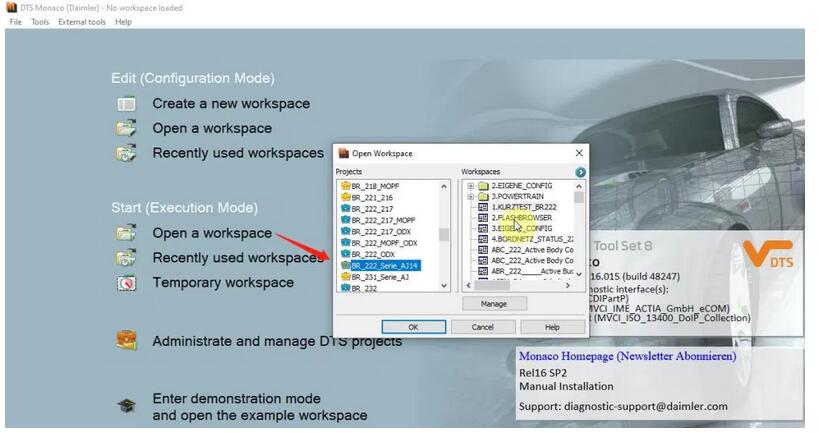Select project BR_222_MOPF_ODX
Image resolution: width=819 pixels, height=433 pixels.
point(384,243)
